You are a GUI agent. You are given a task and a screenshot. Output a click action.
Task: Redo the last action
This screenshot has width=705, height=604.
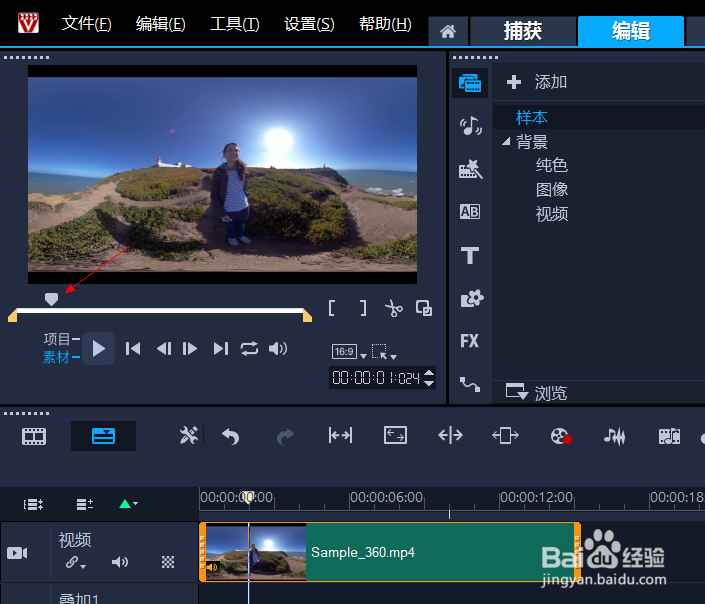[x=285, y=436]
